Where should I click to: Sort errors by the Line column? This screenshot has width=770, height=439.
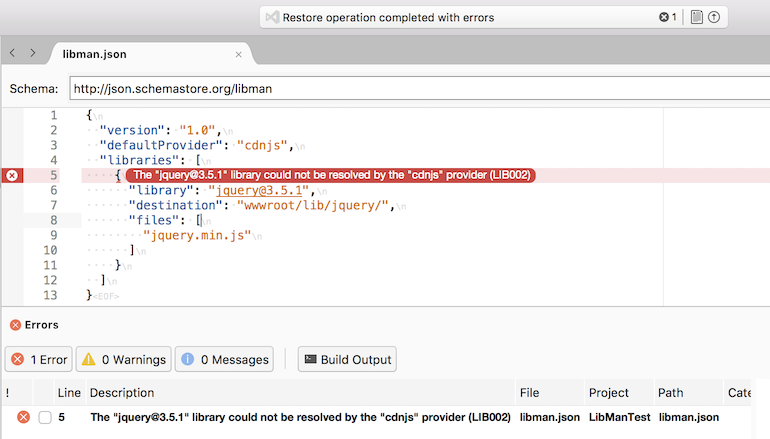click(x=69, y=393)
